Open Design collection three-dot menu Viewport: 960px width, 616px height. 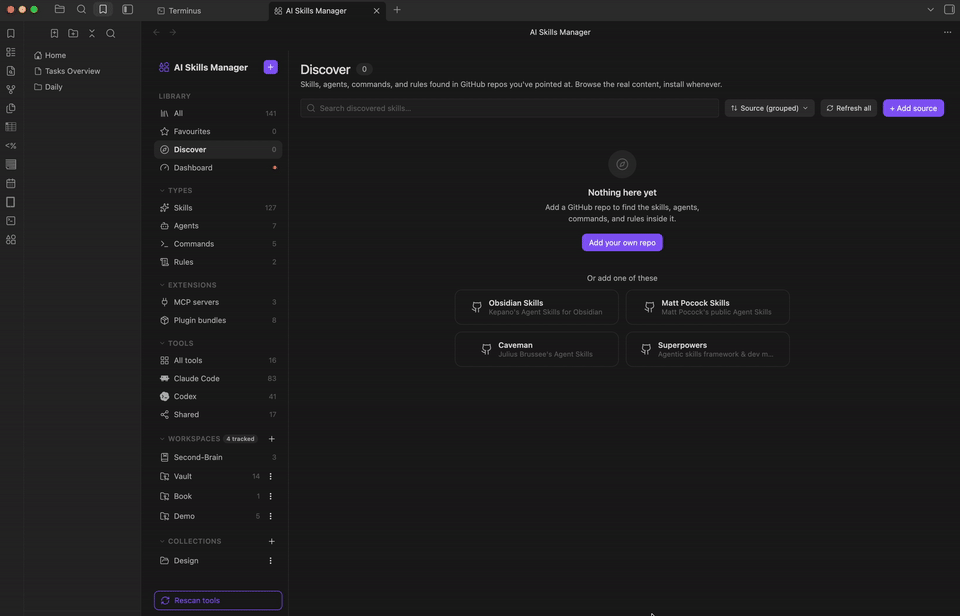coord(271,561)
